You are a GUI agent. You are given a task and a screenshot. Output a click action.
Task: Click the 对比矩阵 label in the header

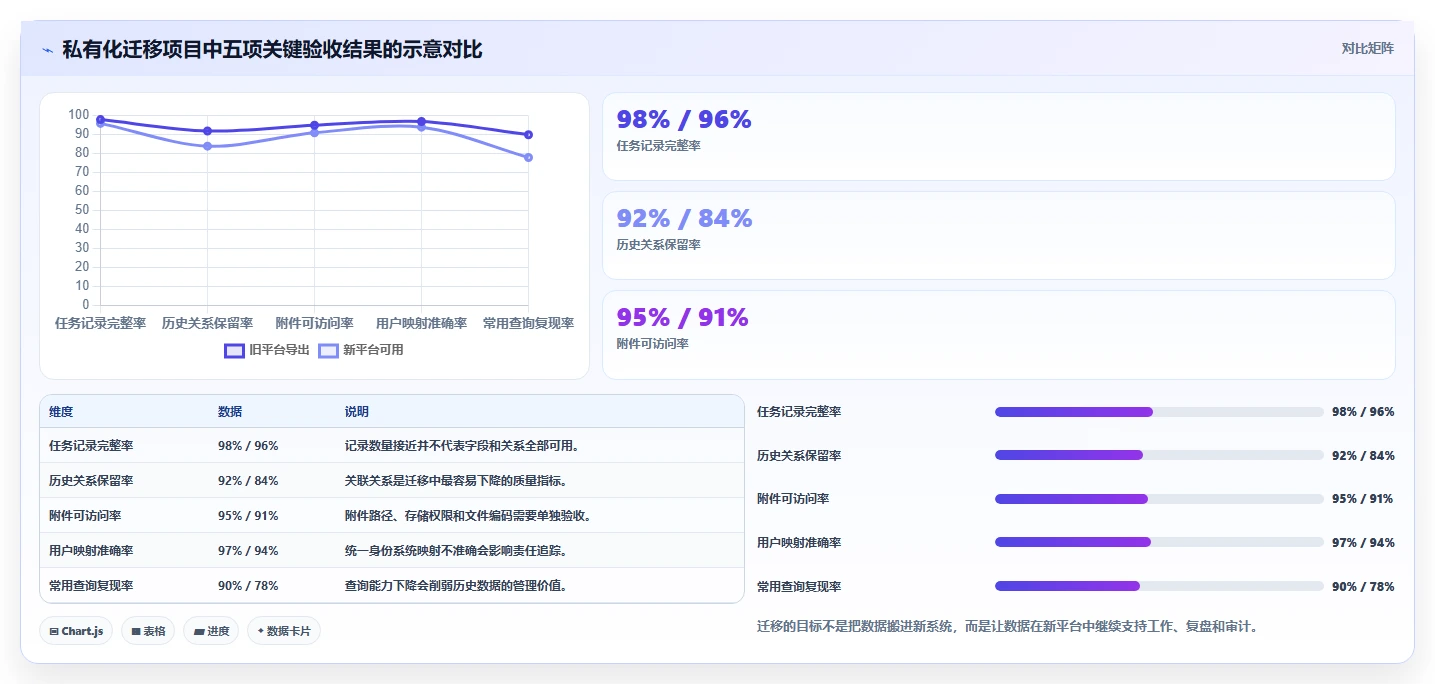click(x=1367, y=48)
